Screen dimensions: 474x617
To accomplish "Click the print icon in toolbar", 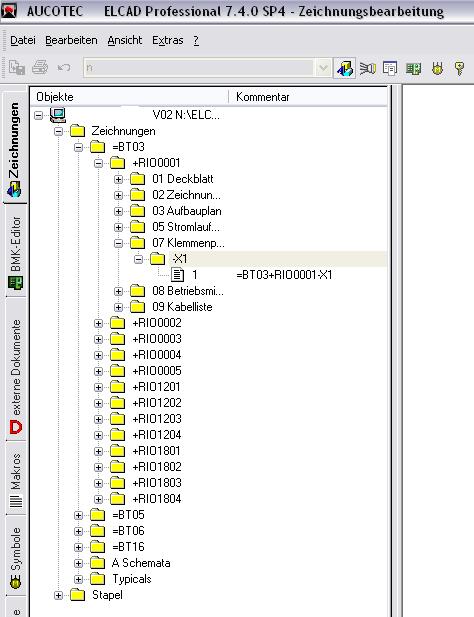I will pyautogui.click(x=40, y=68).
